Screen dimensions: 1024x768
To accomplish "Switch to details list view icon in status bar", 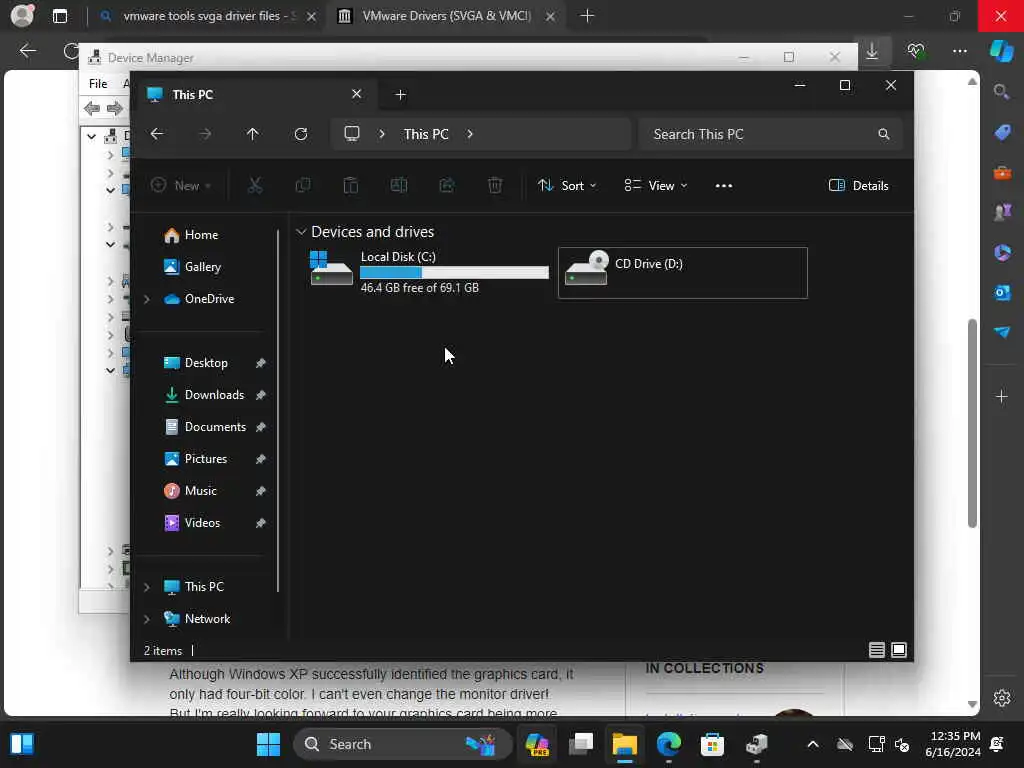I will click(876, 650).
